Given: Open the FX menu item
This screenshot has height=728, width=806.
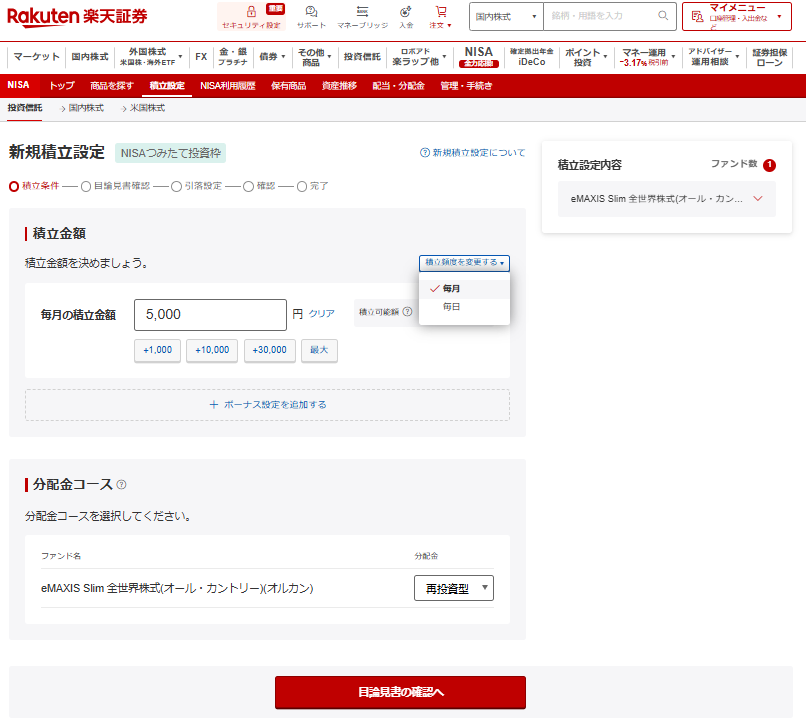Looking at the screenshot, I should 201,57.
